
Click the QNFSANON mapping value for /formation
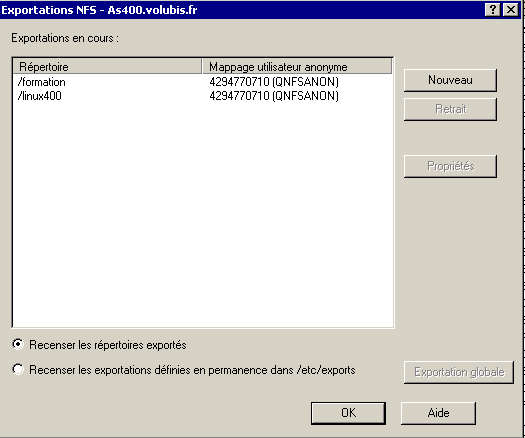(x=274, y=82)
